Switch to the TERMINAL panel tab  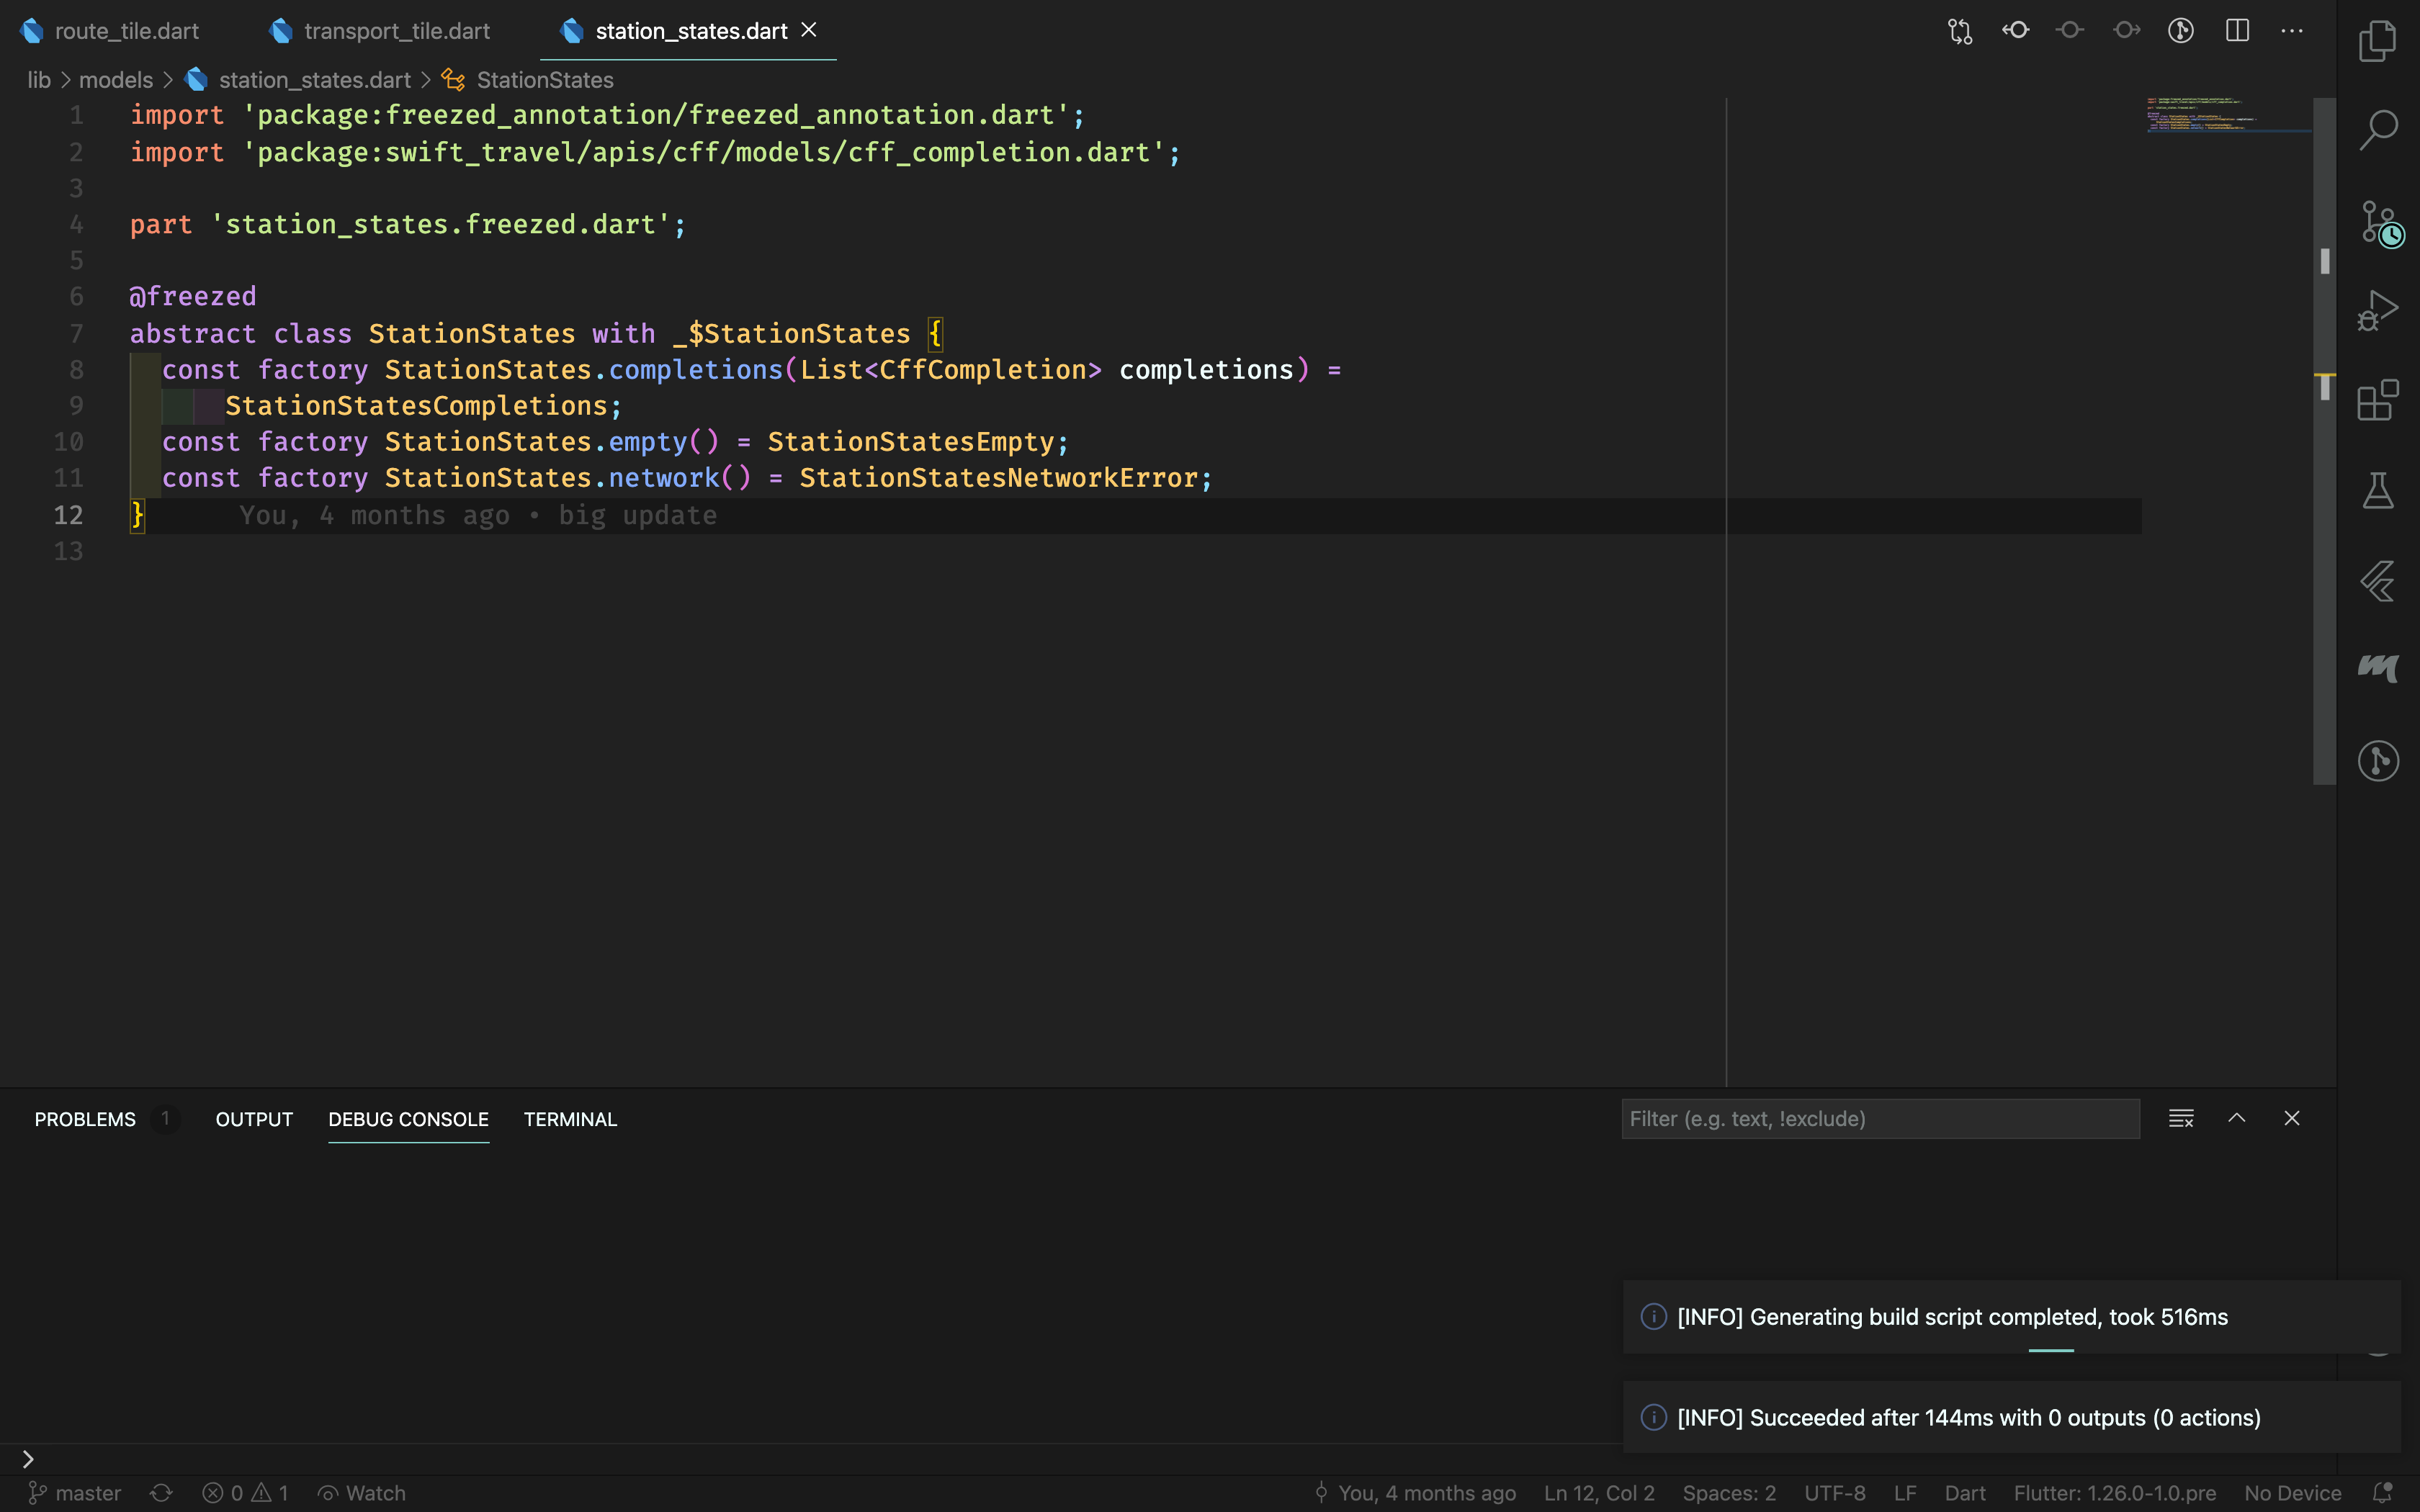[570, 1119]
